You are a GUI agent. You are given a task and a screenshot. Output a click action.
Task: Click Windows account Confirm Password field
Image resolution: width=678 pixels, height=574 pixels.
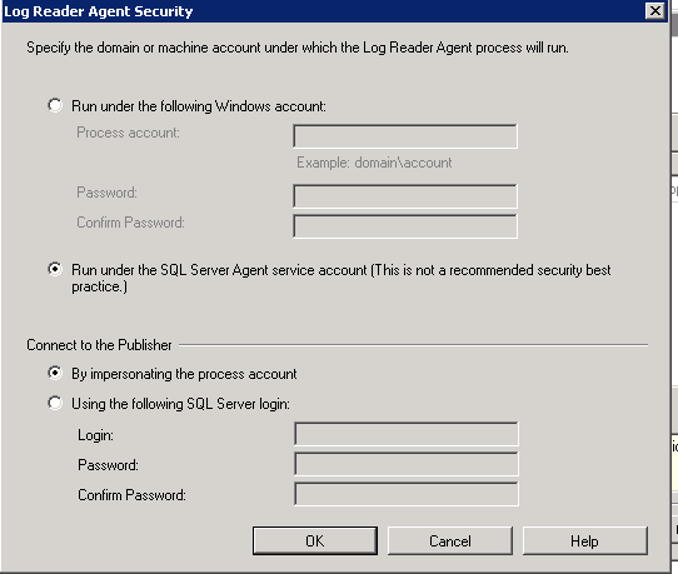pos(405,226)
